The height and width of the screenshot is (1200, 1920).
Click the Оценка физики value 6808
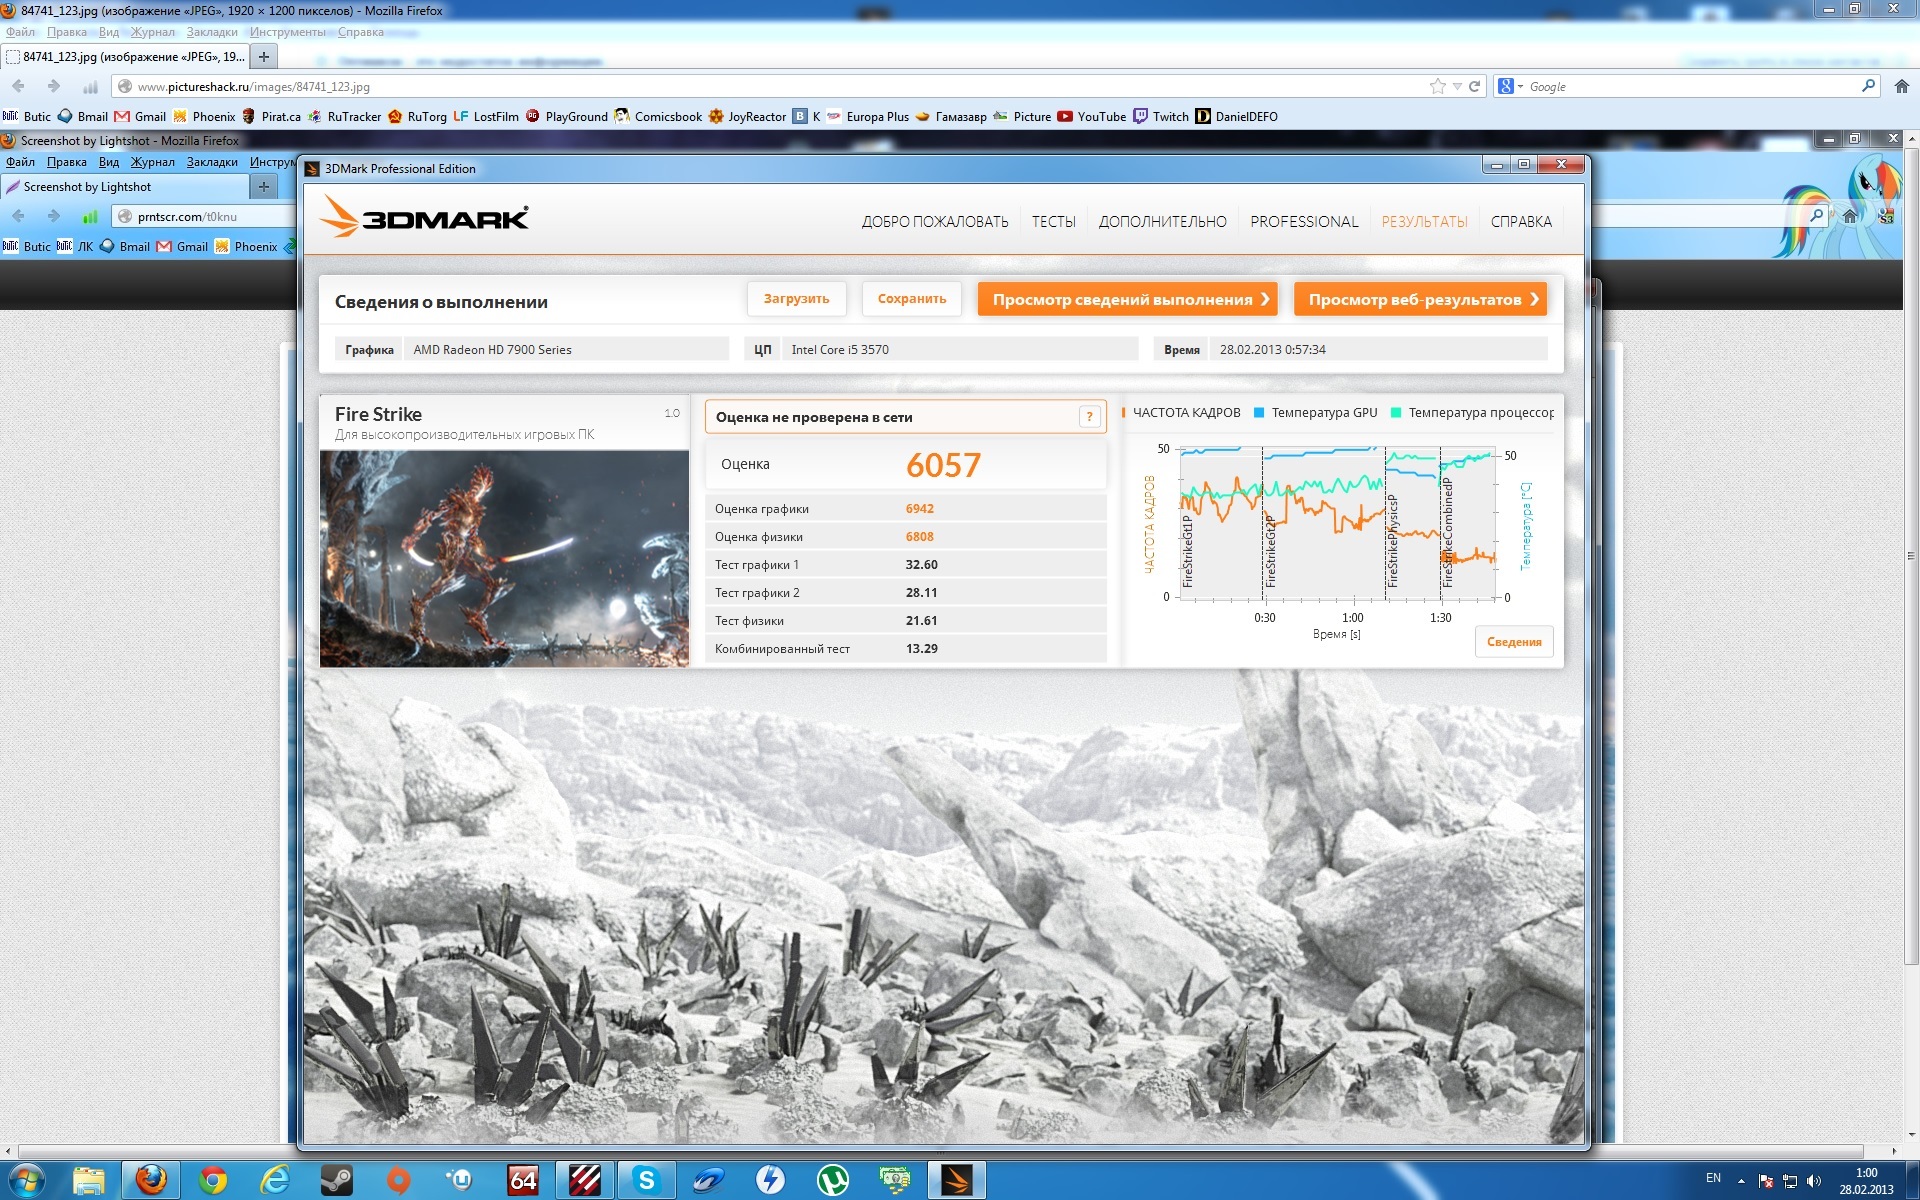(x=920, y=537)
